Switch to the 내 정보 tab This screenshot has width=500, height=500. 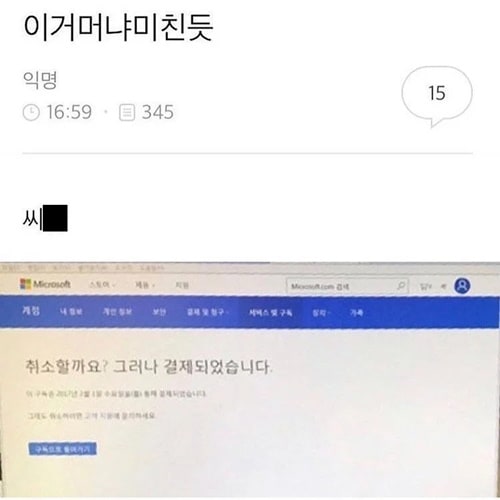pyautogui.click(x=71, y=312)
